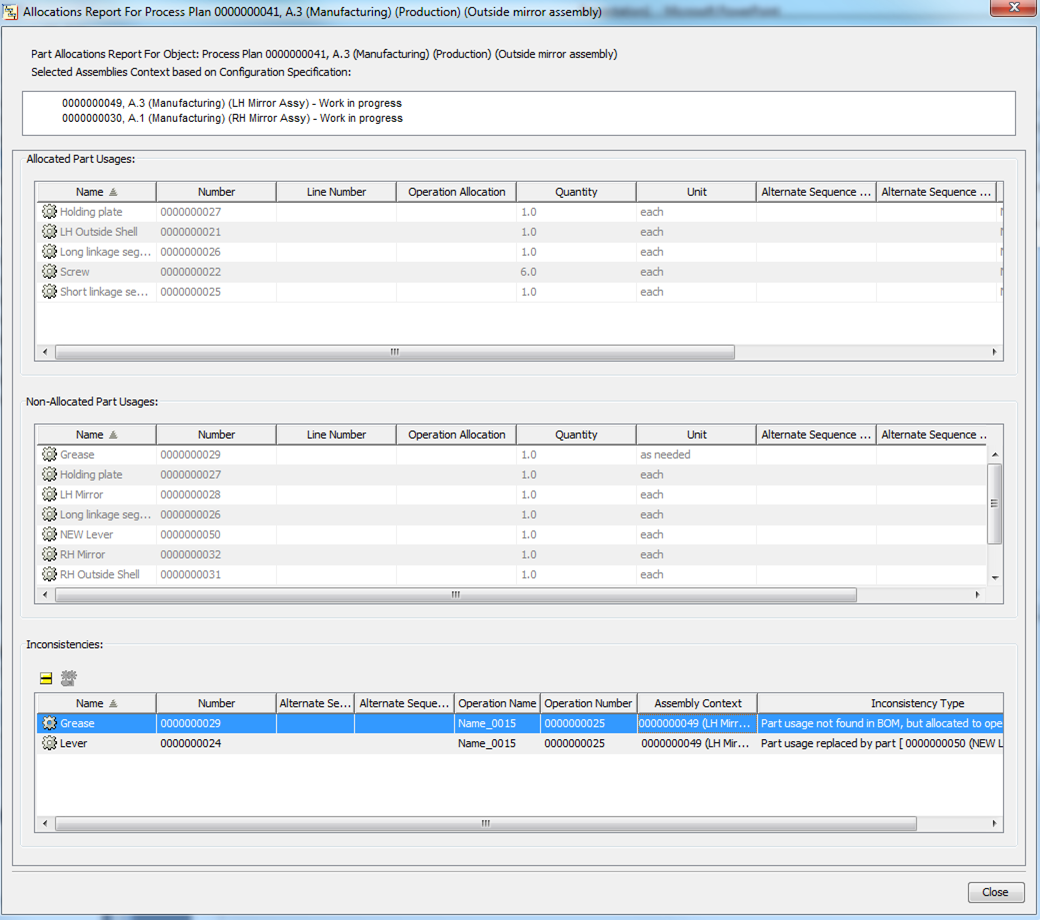Image resolution: width=1040 pixels, height=920 pixels.
Task: Select the Holding plate part icon in Allocated Part Usages
Action: 48,211
